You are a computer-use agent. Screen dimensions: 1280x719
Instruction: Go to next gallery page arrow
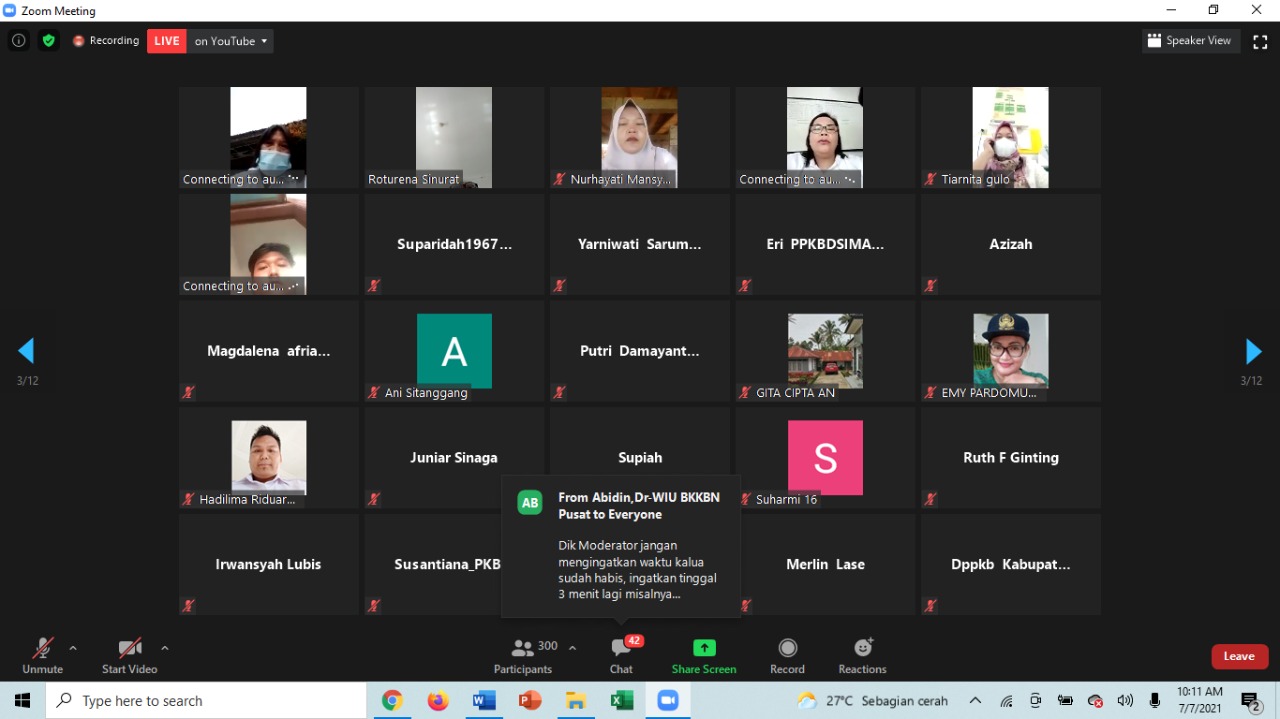tap(1253, 351)
